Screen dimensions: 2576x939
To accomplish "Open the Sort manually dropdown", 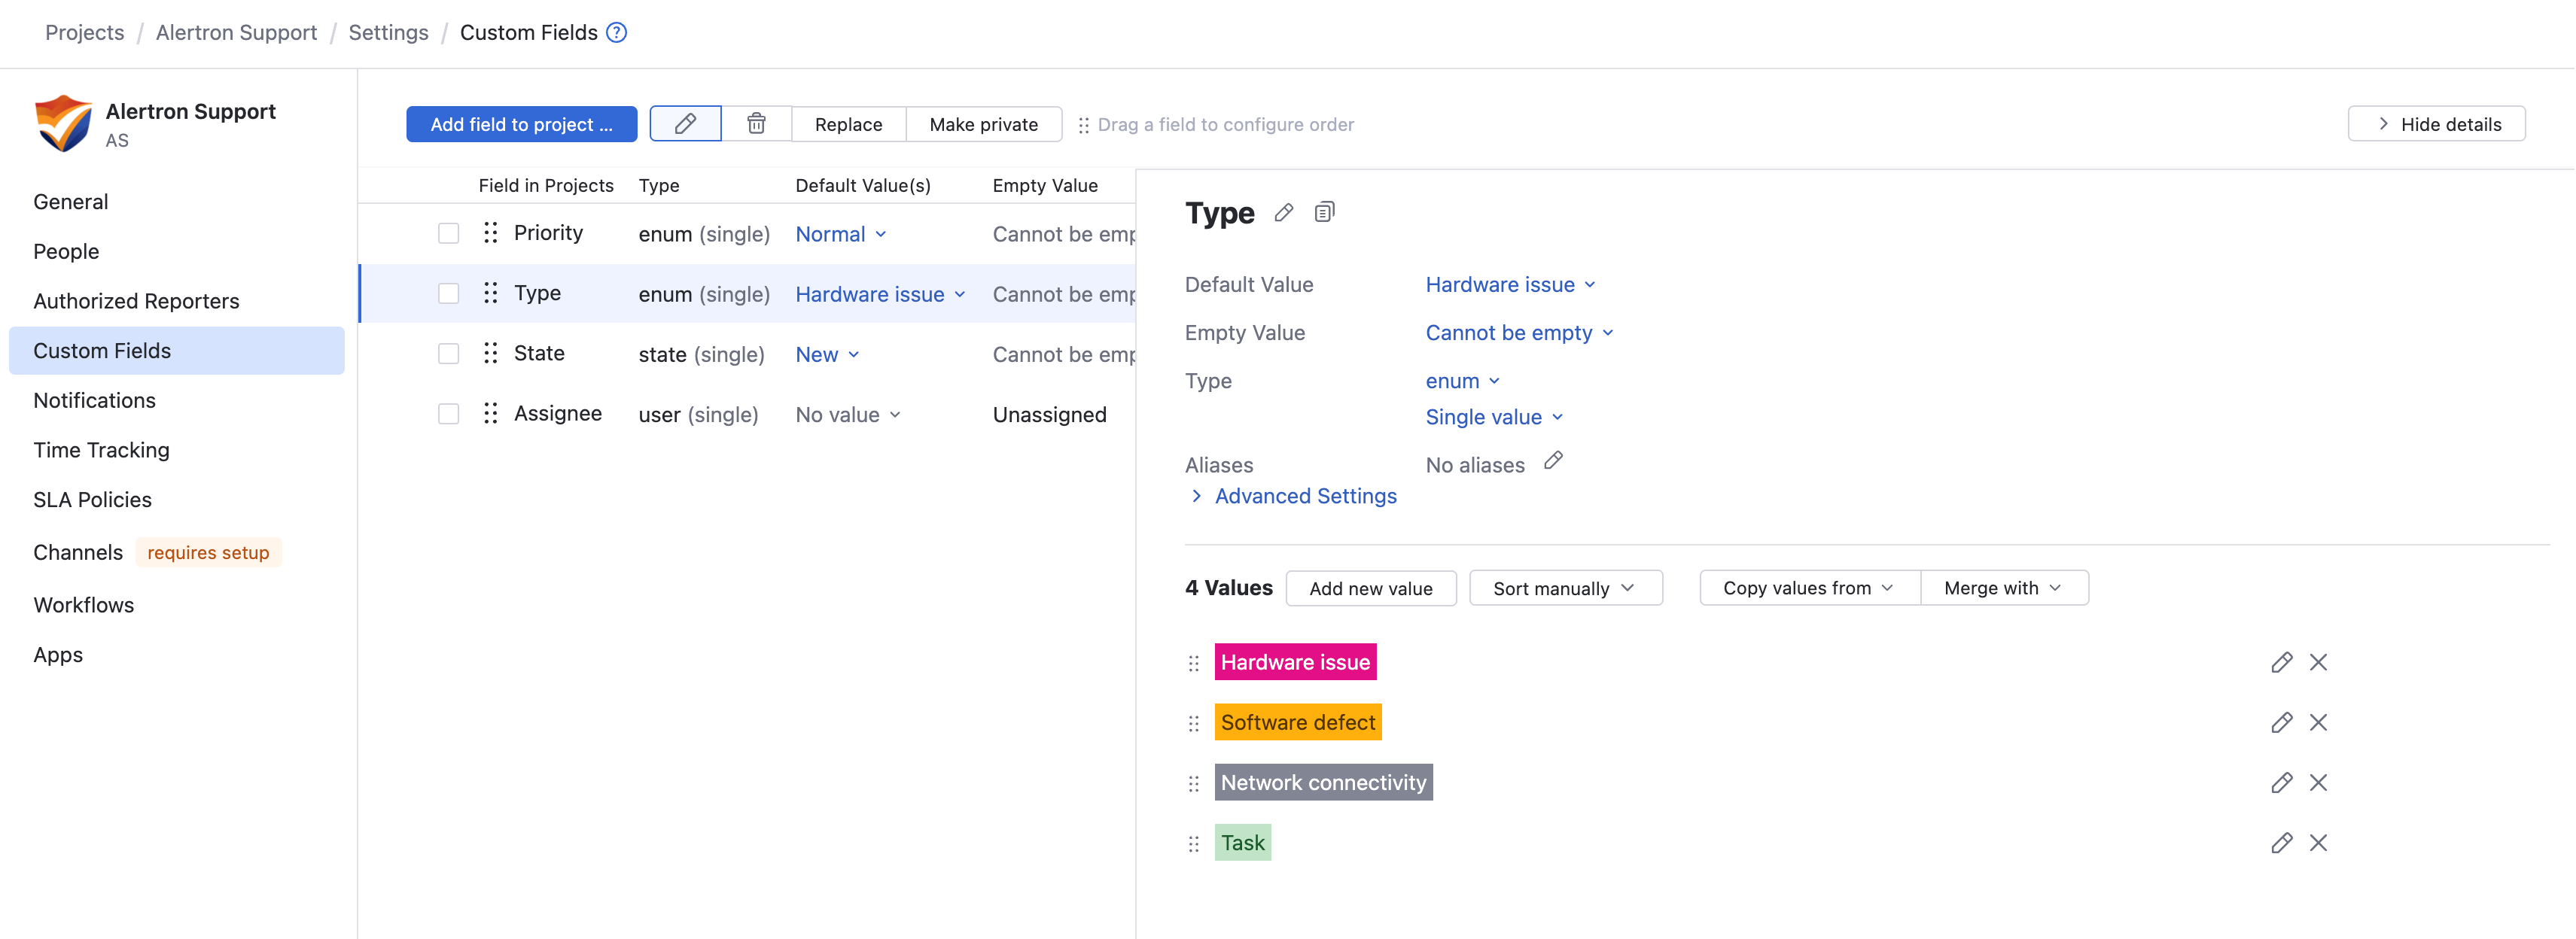I will 1565,588.
